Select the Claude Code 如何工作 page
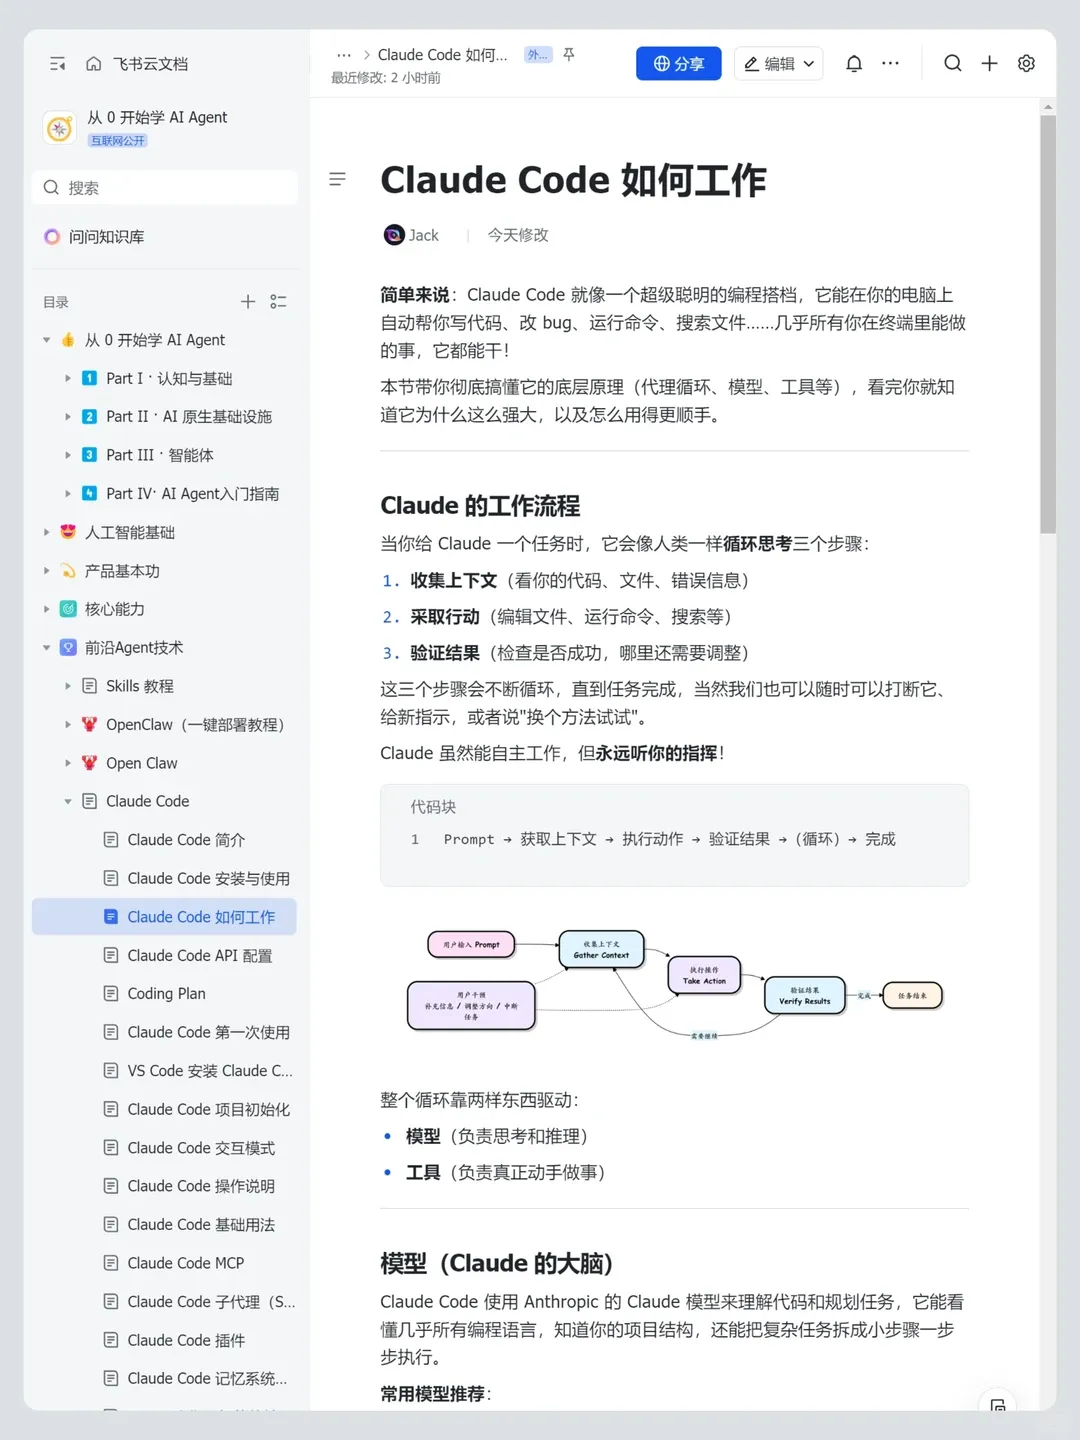The width and height of the screenshot is (1080, 1440). [165, 917]
